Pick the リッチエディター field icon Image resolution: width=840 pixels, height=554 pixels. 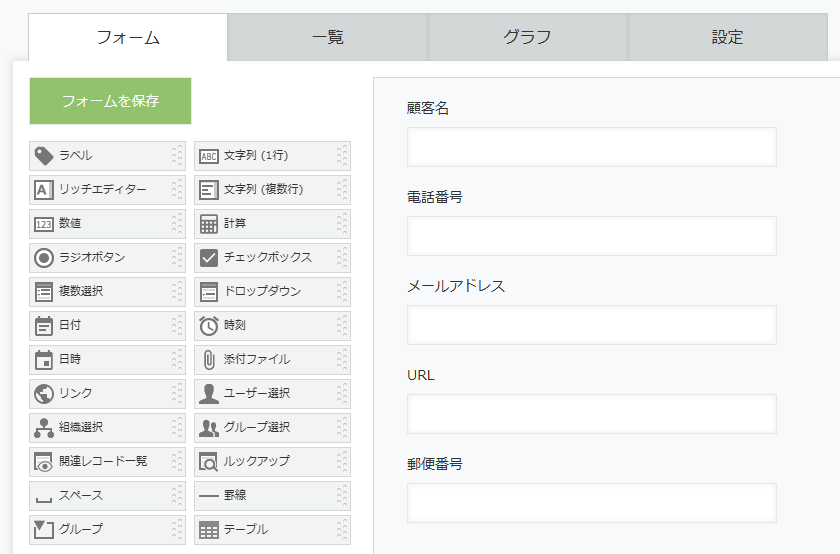[x=44, y=190]
